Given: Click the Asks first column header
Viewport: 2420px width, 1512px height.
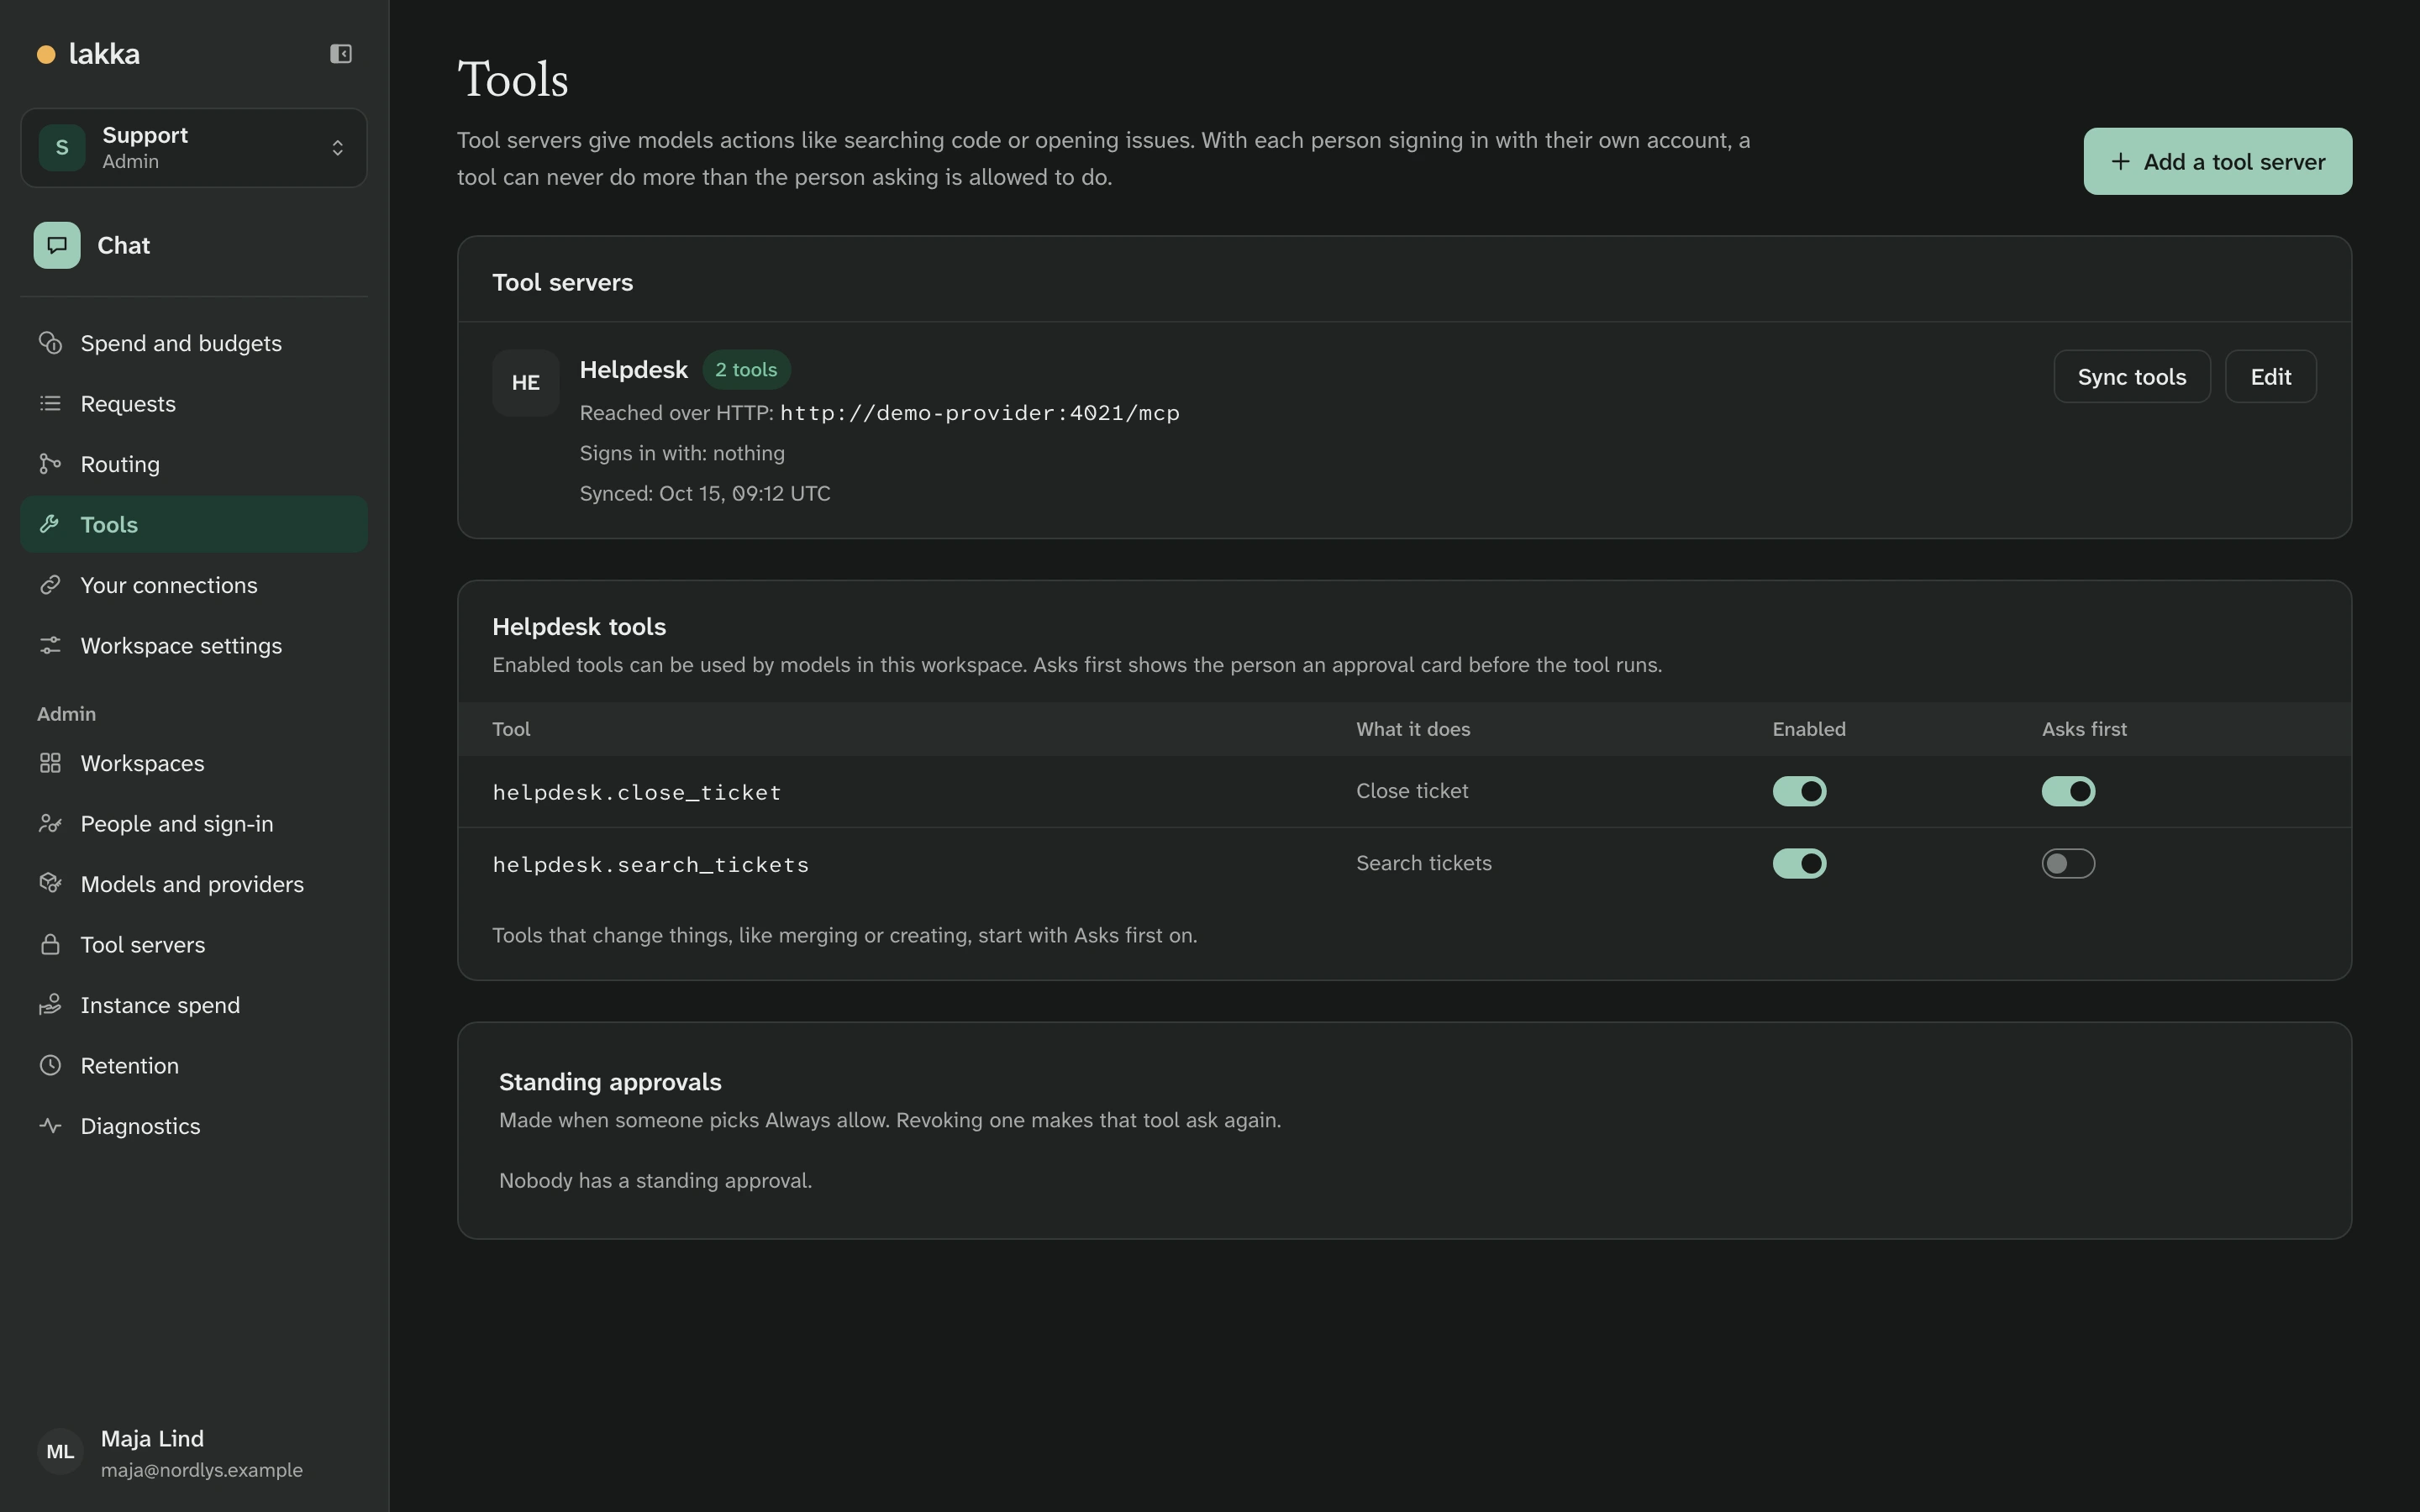Looking at the screenshot, I should click(x=2084, y=729).
